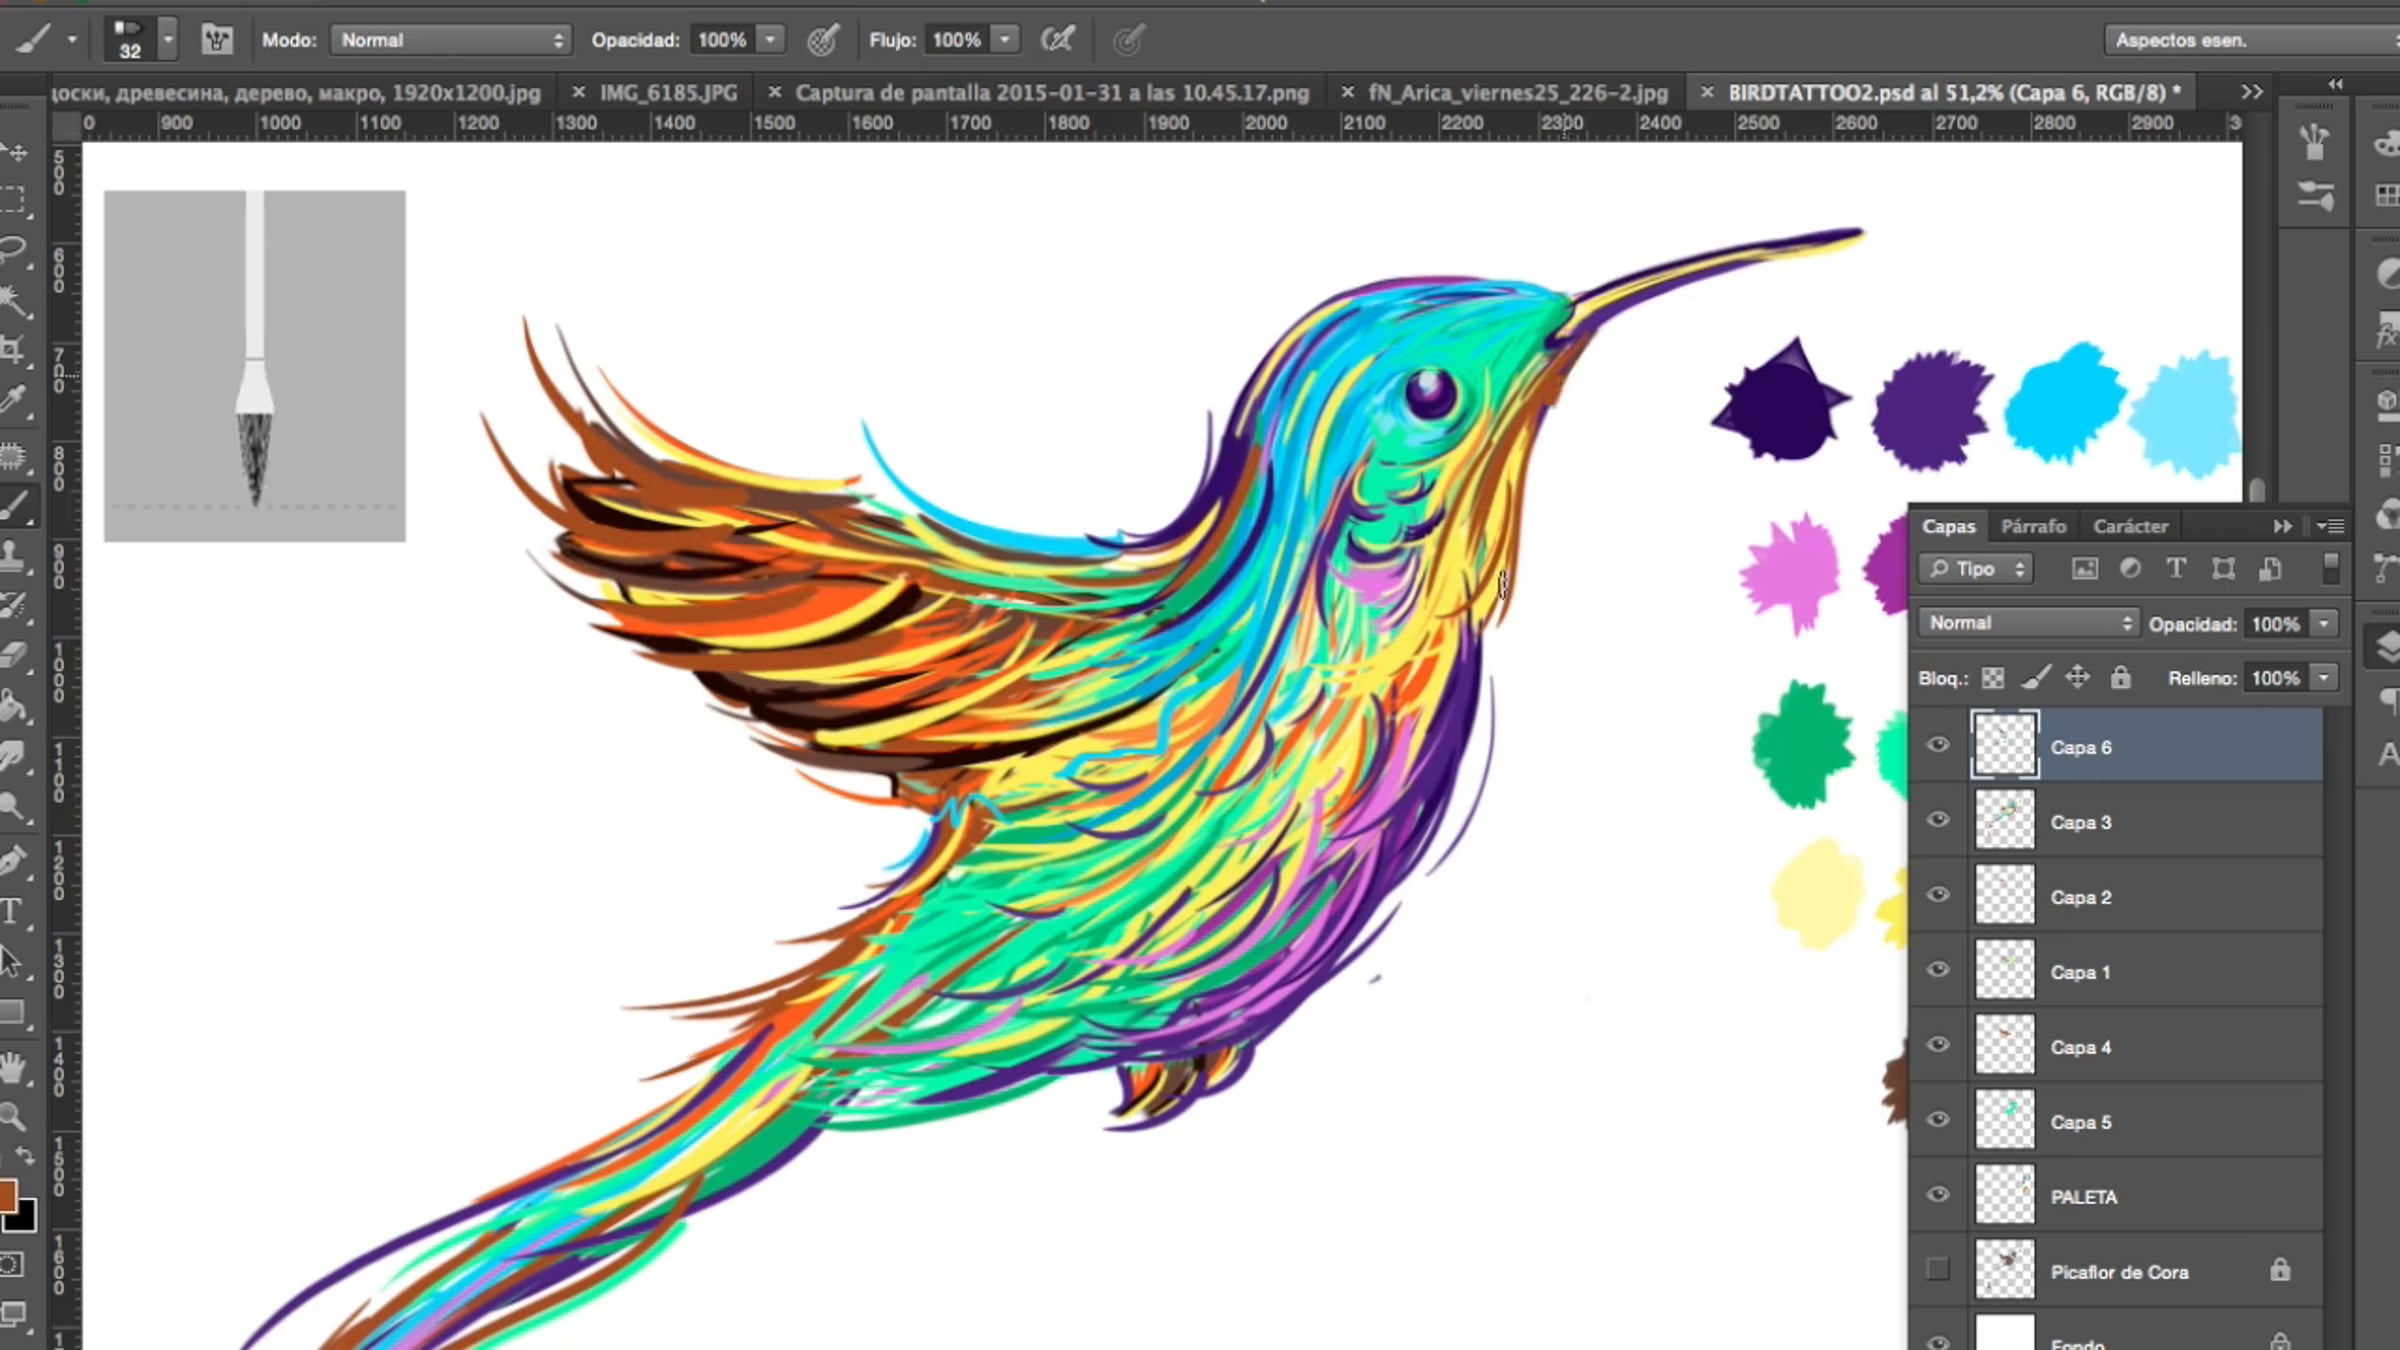Image resolution: width=2400 pixels, height=1350 pixels.
Task: Select the Hand tool
Action: coord(12,1068)
